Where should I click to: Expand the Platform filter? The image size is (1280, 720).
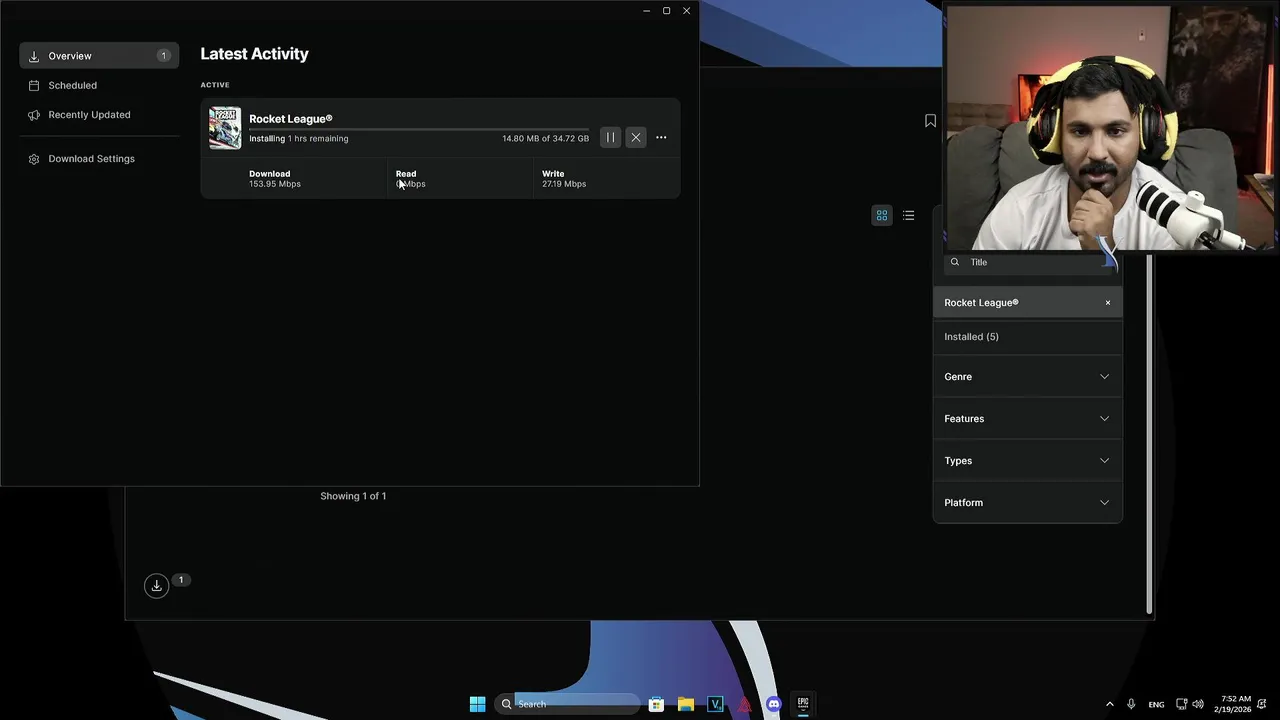coord(1028,503)
